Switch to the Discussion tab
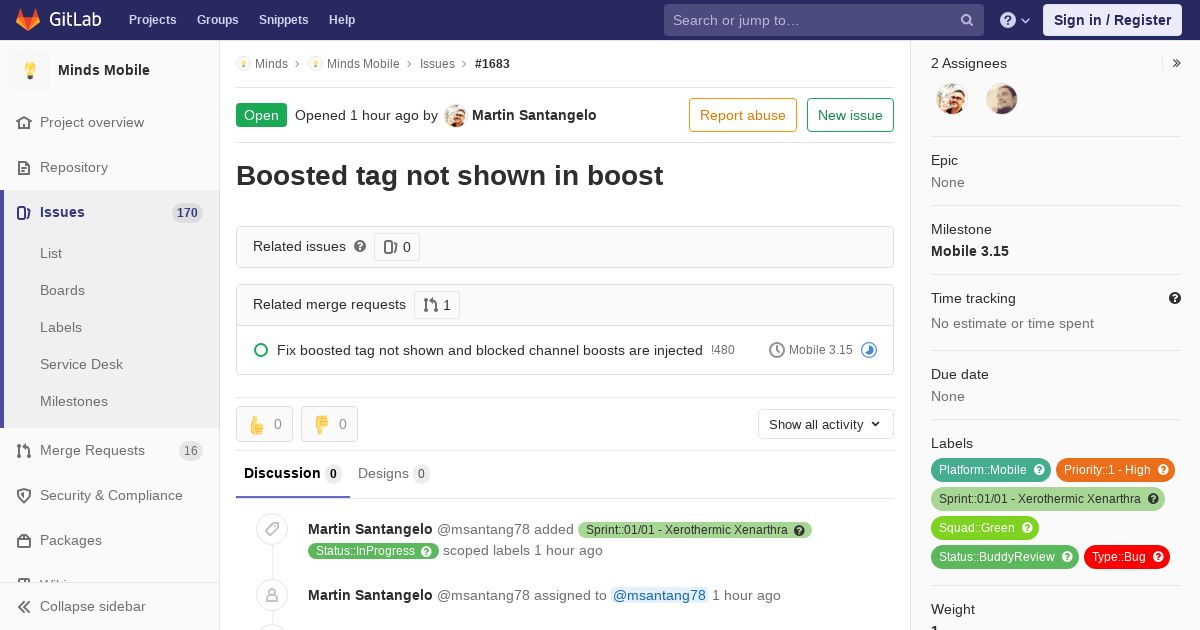 pos(293,473)
